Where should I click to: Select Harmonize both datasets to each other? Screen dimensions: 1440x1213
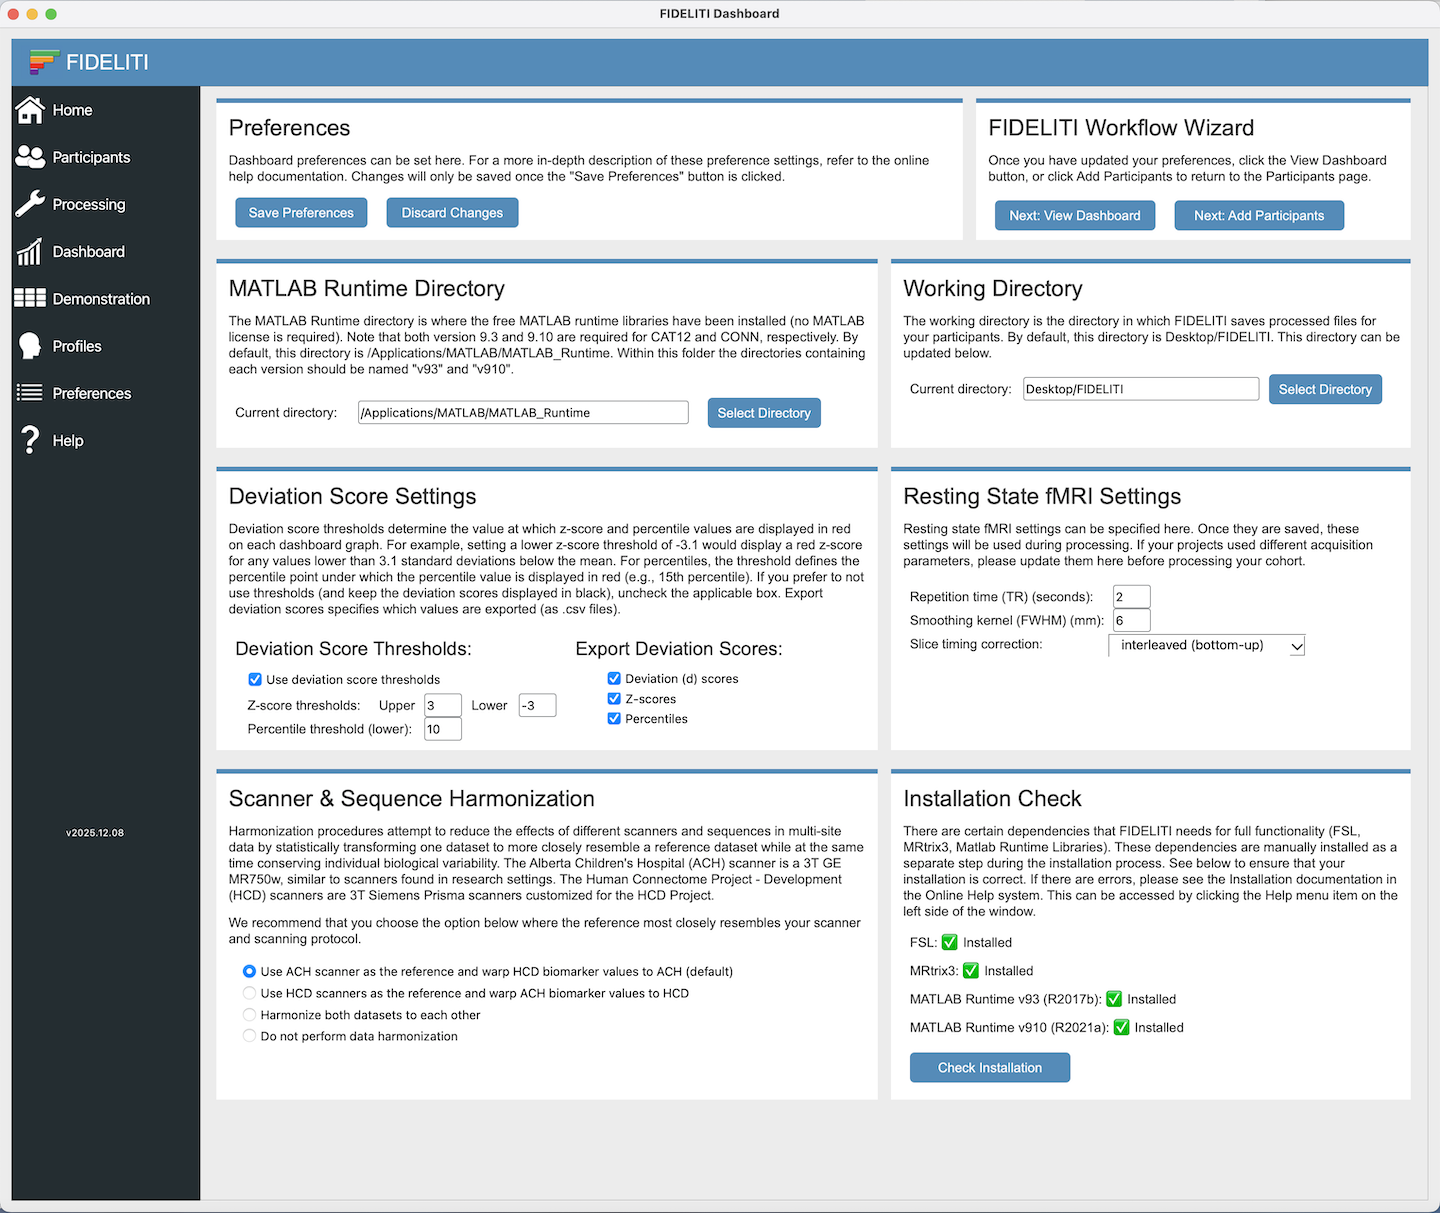249,1015
